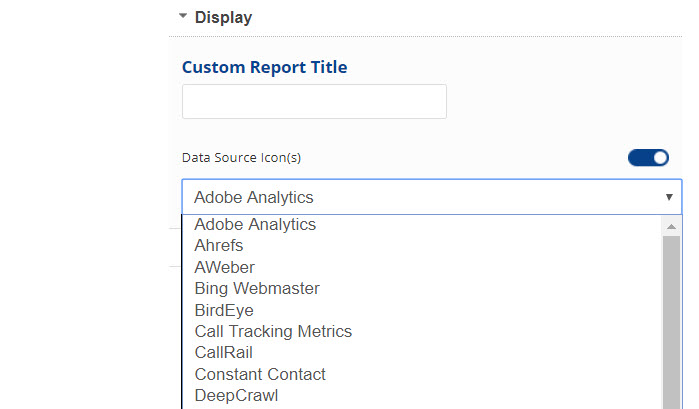Click the dropdown arrow beside Adobe Analytics
This screenshot has height=409, width=699.
(669, 197)
